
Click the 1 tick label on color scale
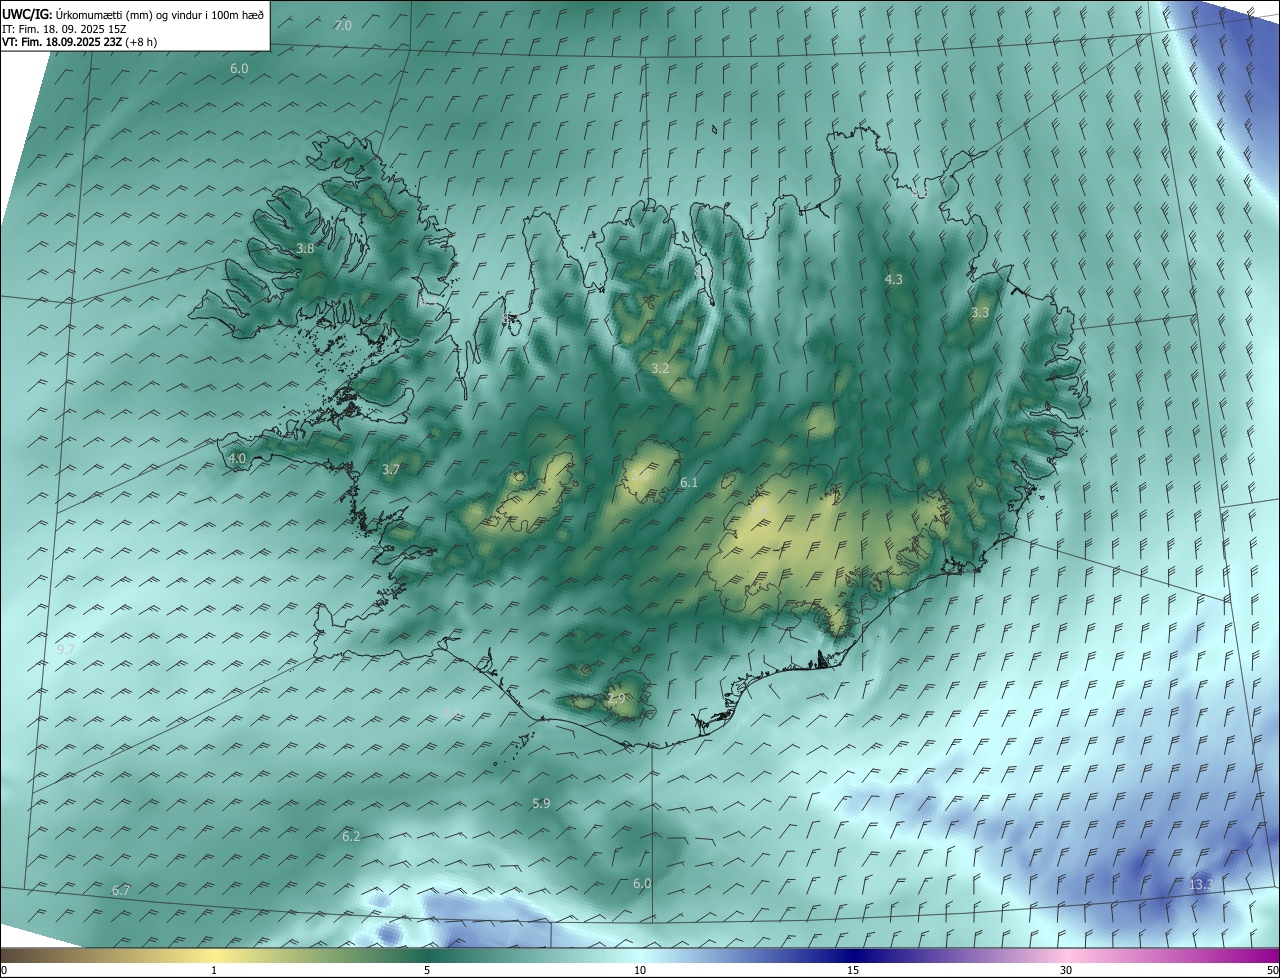click(x=214, y=970)
